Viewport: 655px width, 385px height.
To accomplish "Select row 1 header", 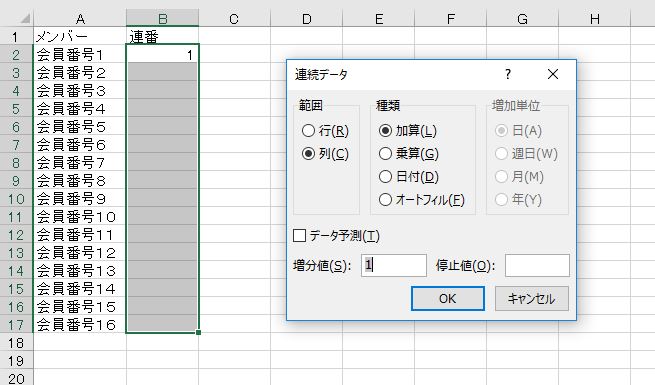I will click(x=16, y=36).
